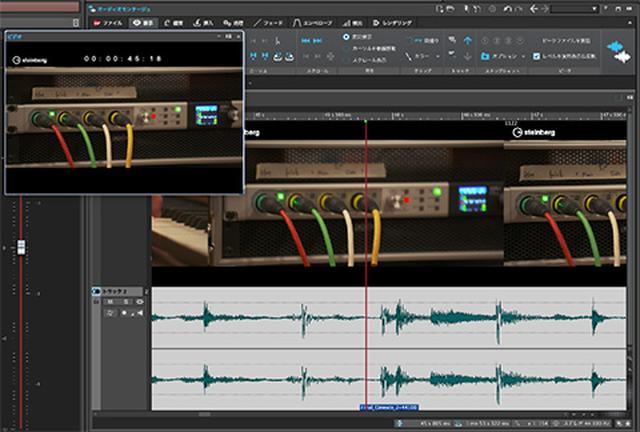Click the new file icon in title bar

(x=439, y=9)
